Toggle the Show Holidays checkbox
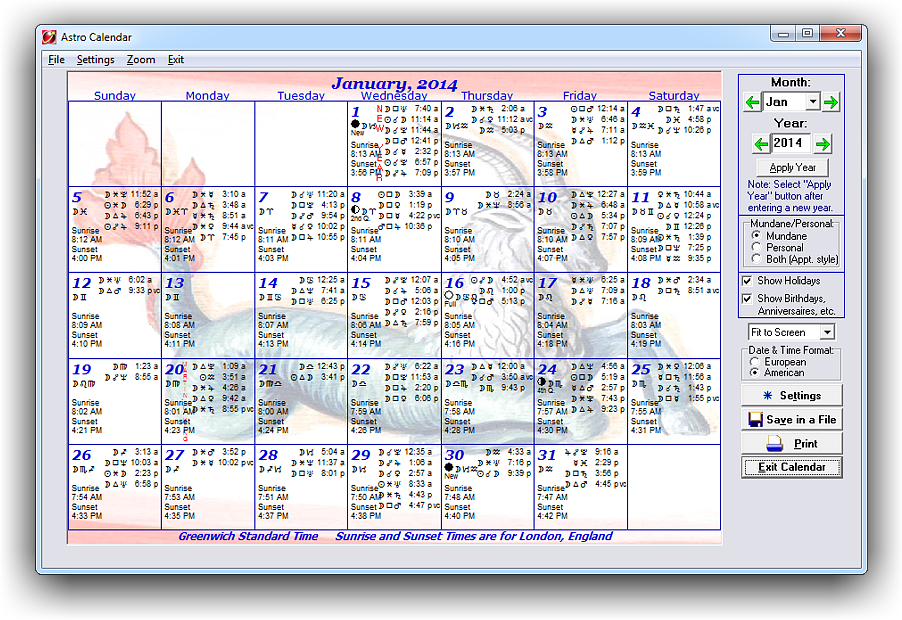Viewport: 902px width, 620px height. point(747,281)
